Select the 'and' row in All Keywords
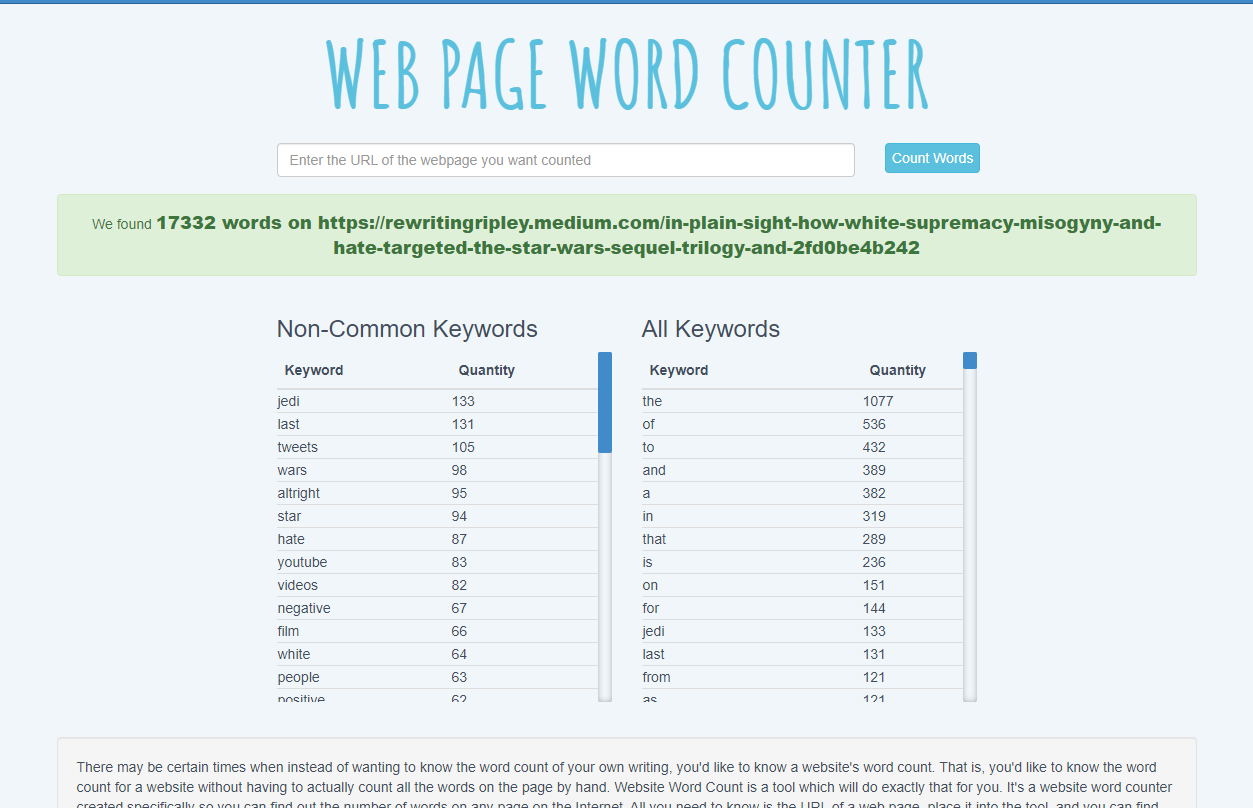Screen dimensions: 1253x808 (802, 470)
